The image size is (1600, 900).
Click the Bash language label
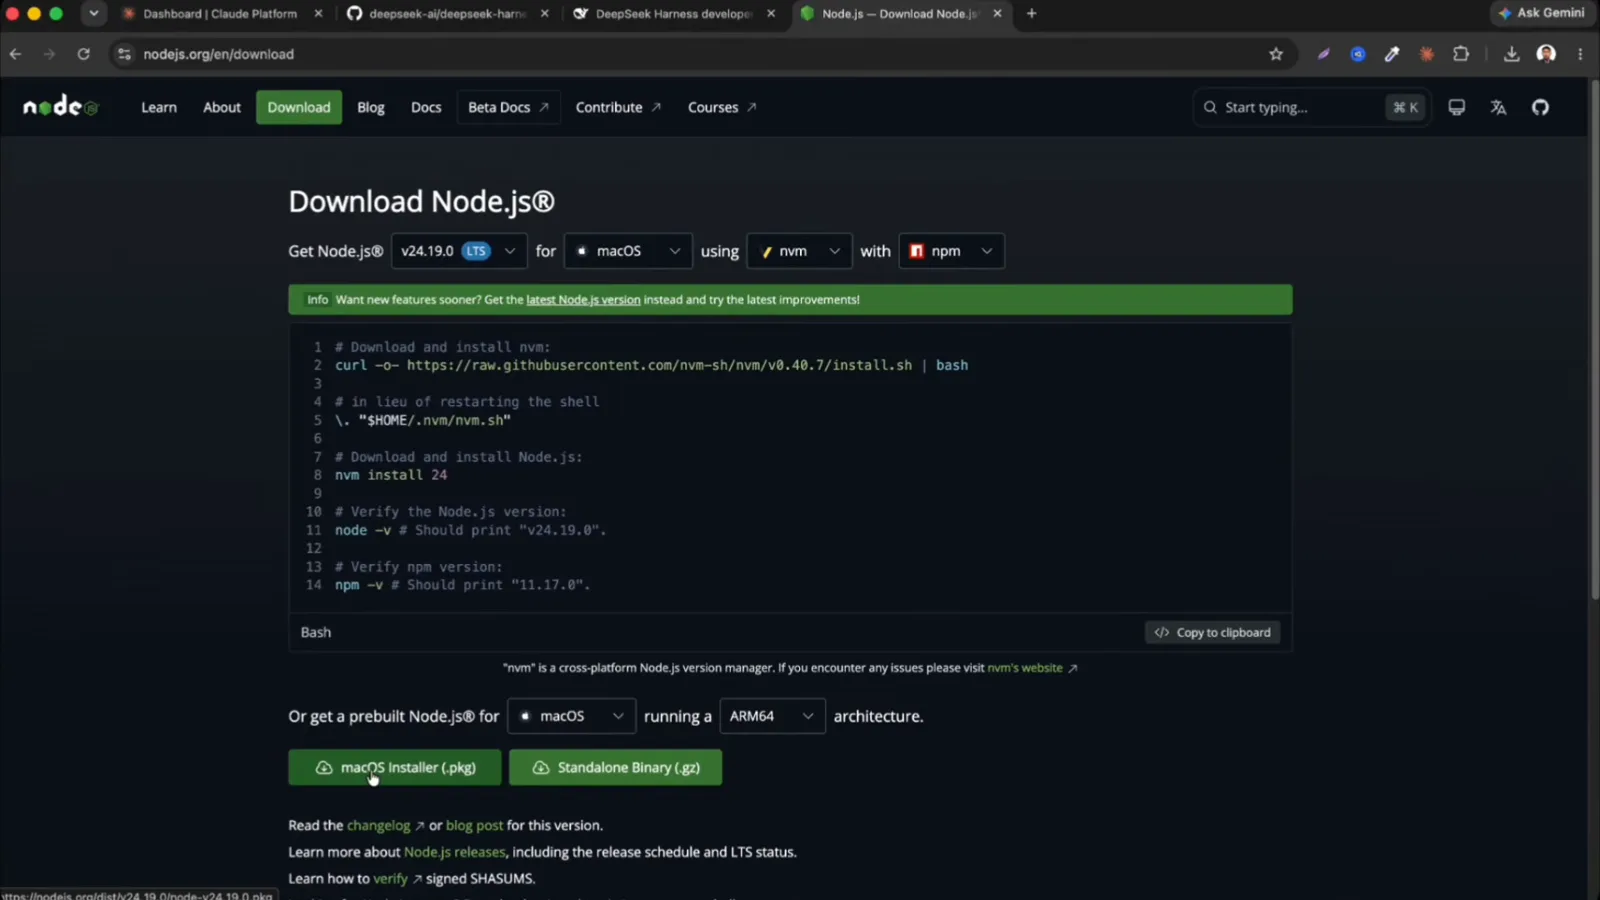pos(316,632)
